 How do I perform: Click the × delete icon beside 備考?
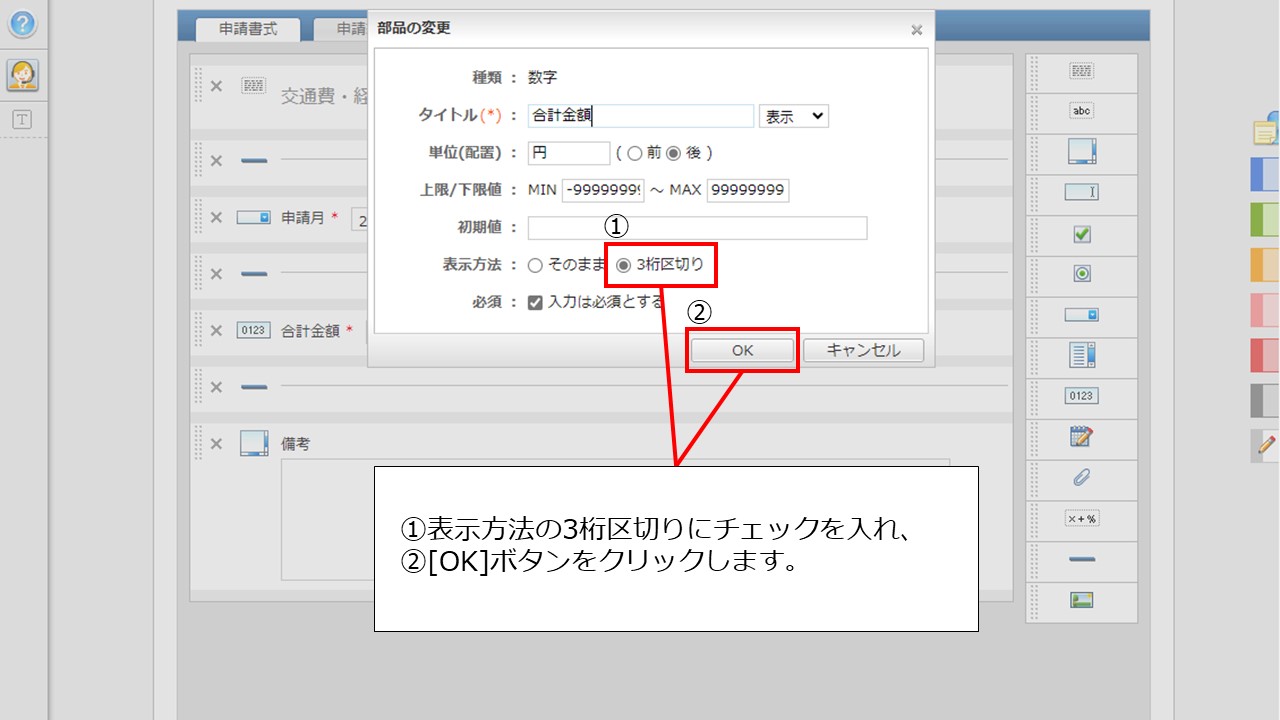214,442
